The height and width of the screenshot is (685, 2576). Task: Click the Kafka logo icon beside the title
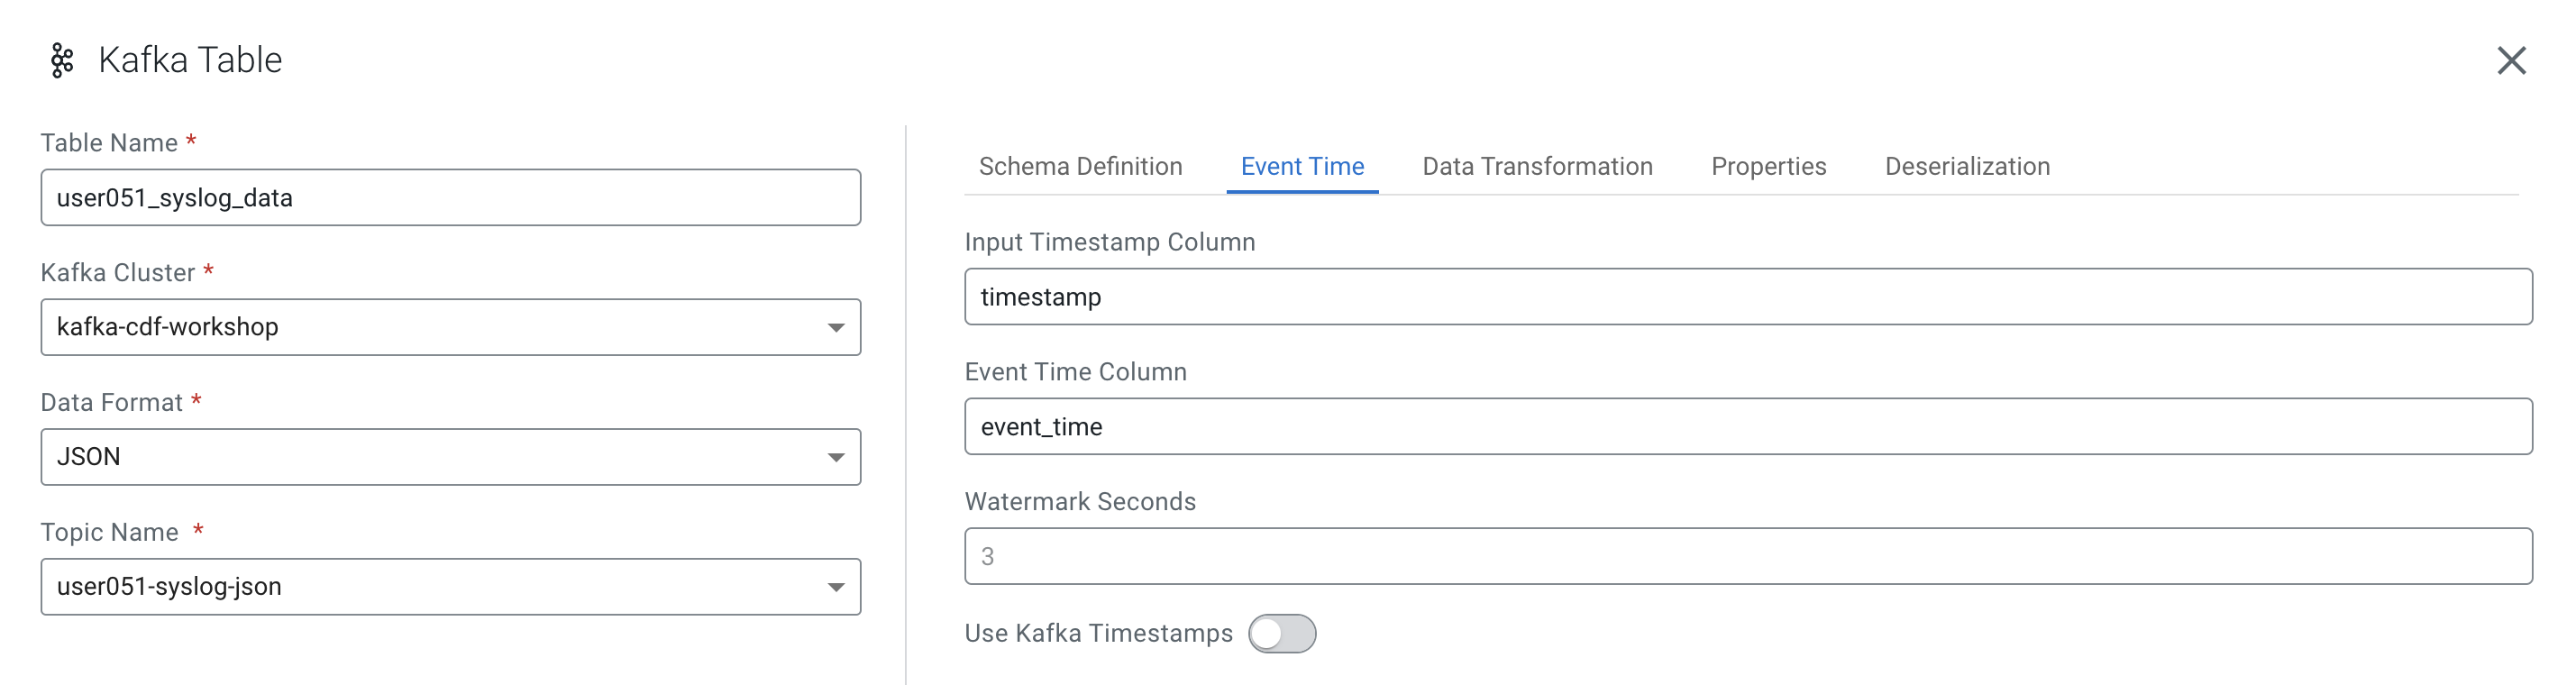click(62, 60)
